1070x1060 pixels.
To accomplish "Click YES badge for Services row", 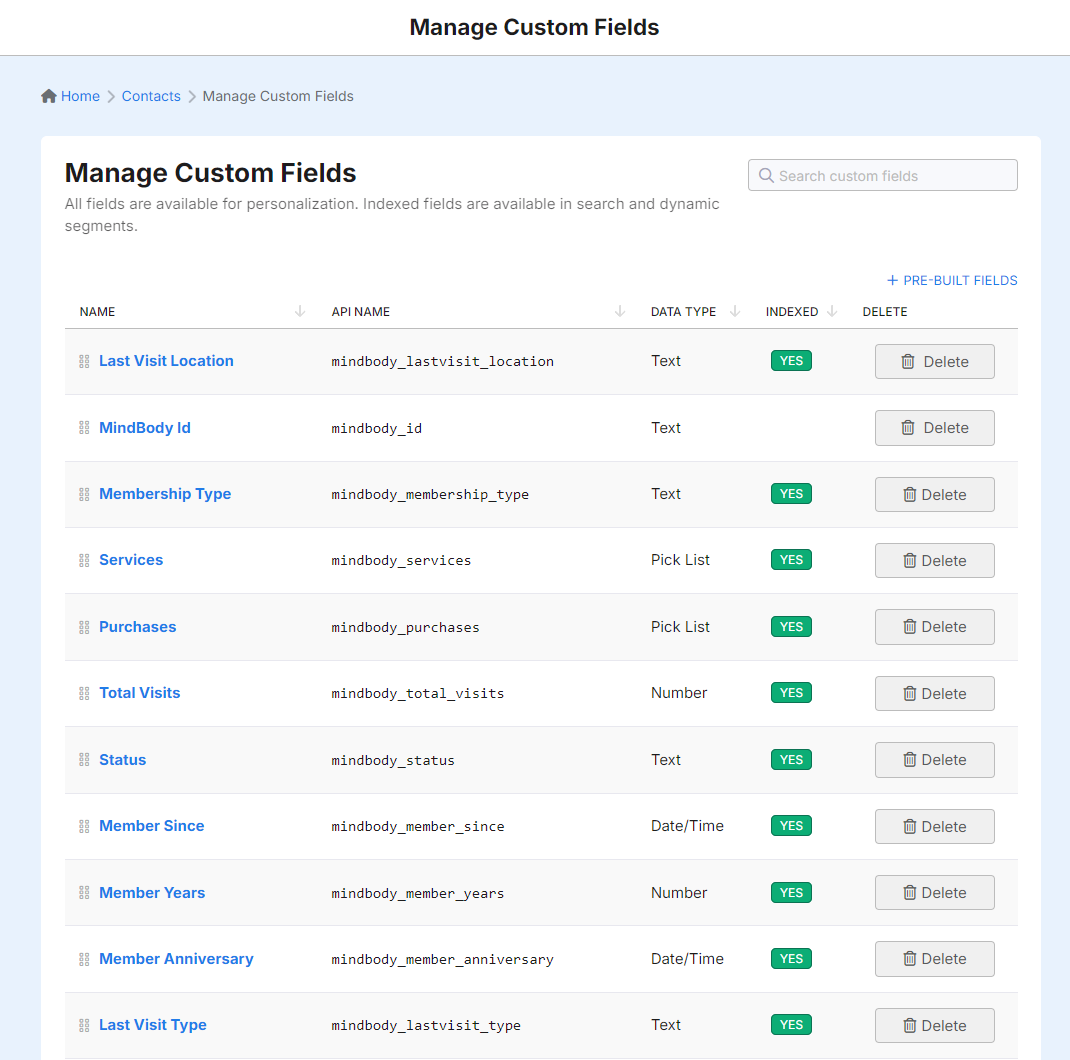I will [791, 560].
